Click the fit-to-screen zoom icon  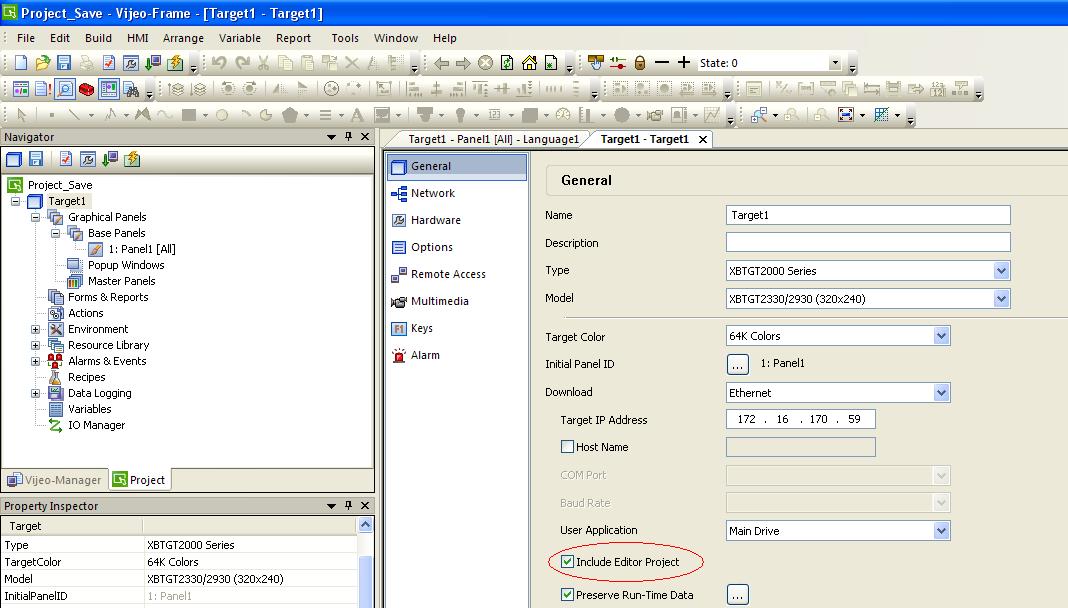tap(845, 115)
